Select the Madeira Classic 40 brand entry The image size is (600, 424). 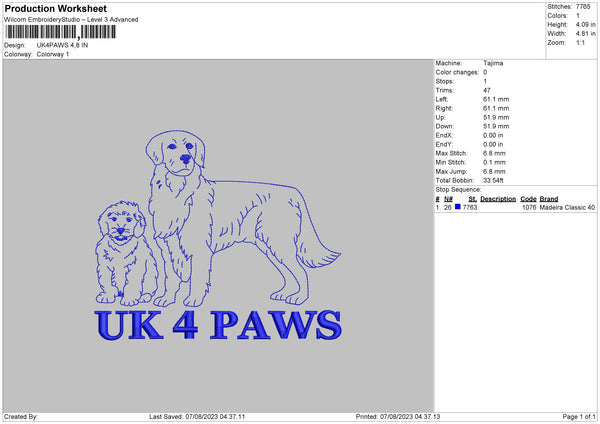(567, 207)
